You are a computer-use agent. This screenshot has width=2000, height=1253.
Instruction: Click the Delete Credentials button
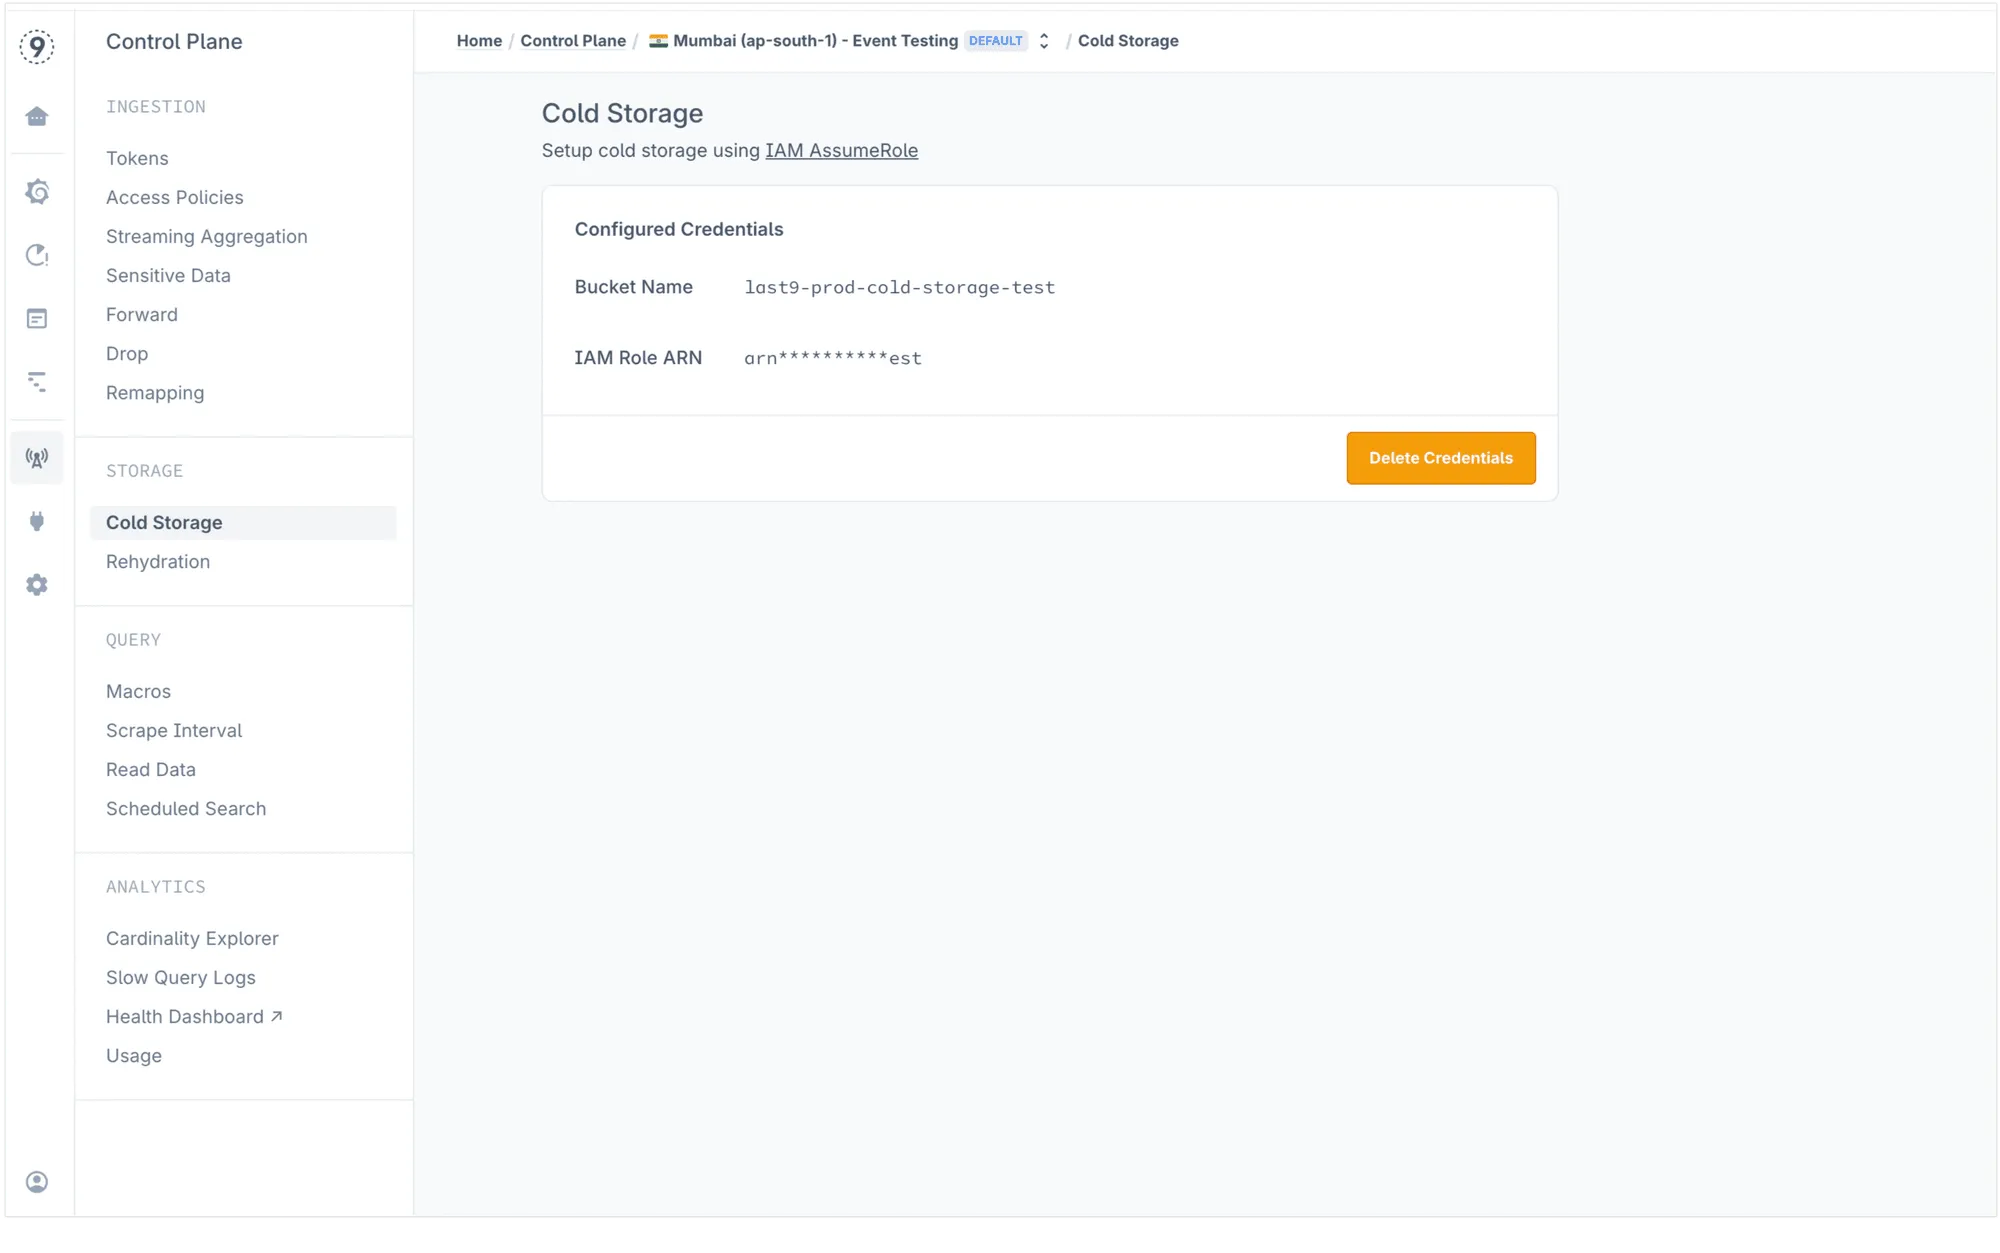point(1441,458)
